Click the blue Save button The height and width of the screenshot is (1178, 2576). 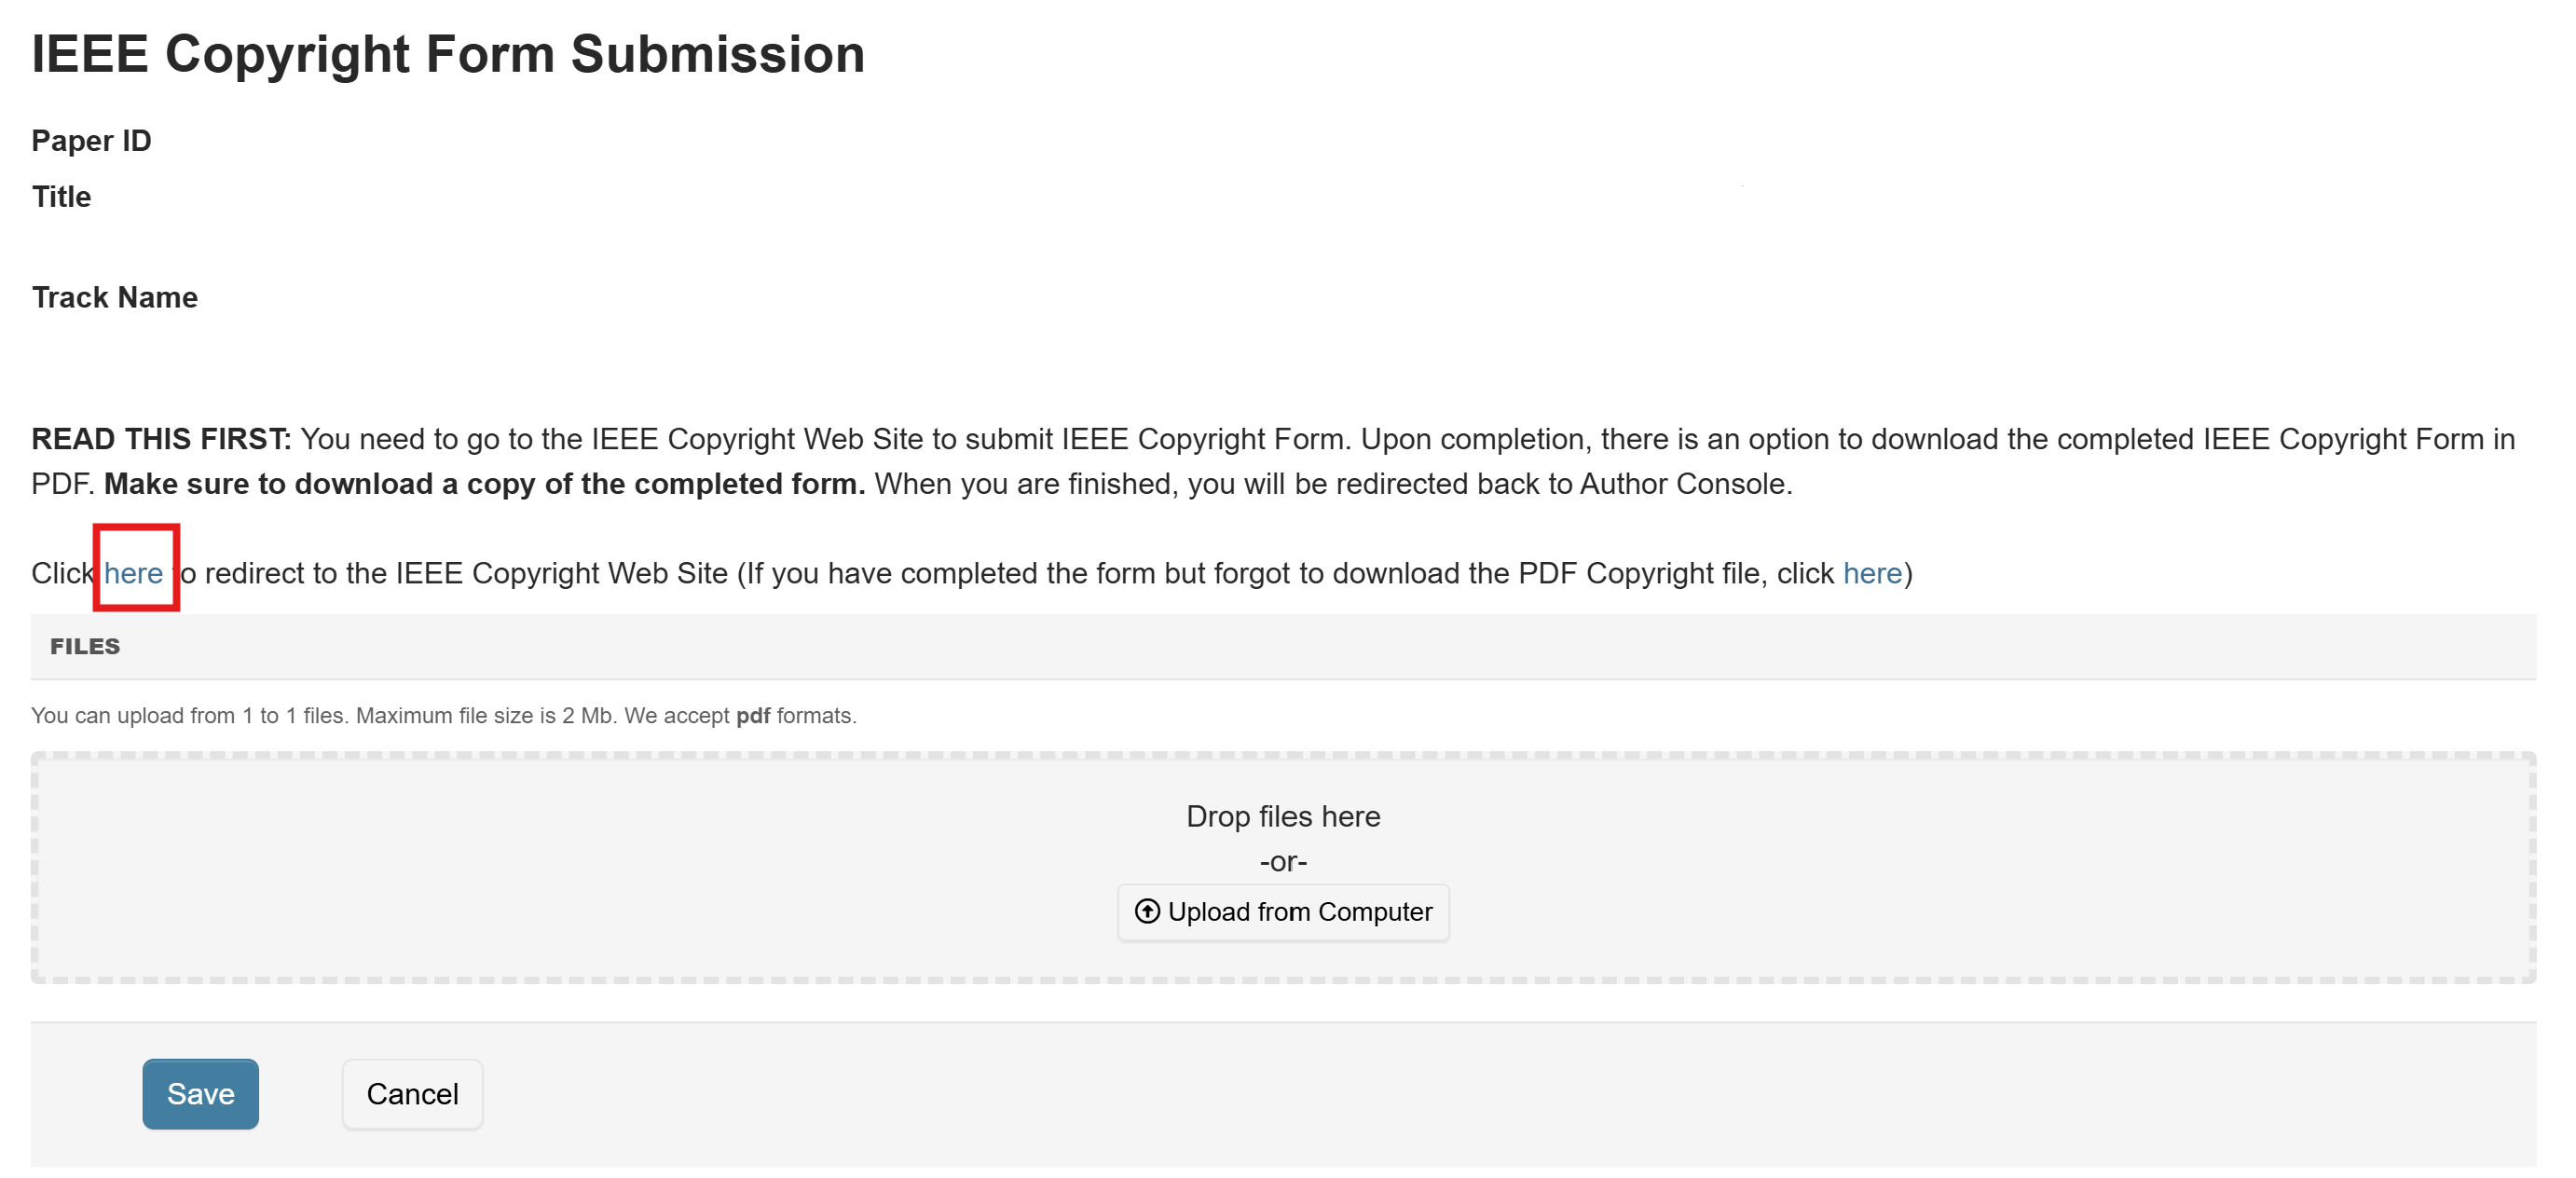tap(200, 1093)
